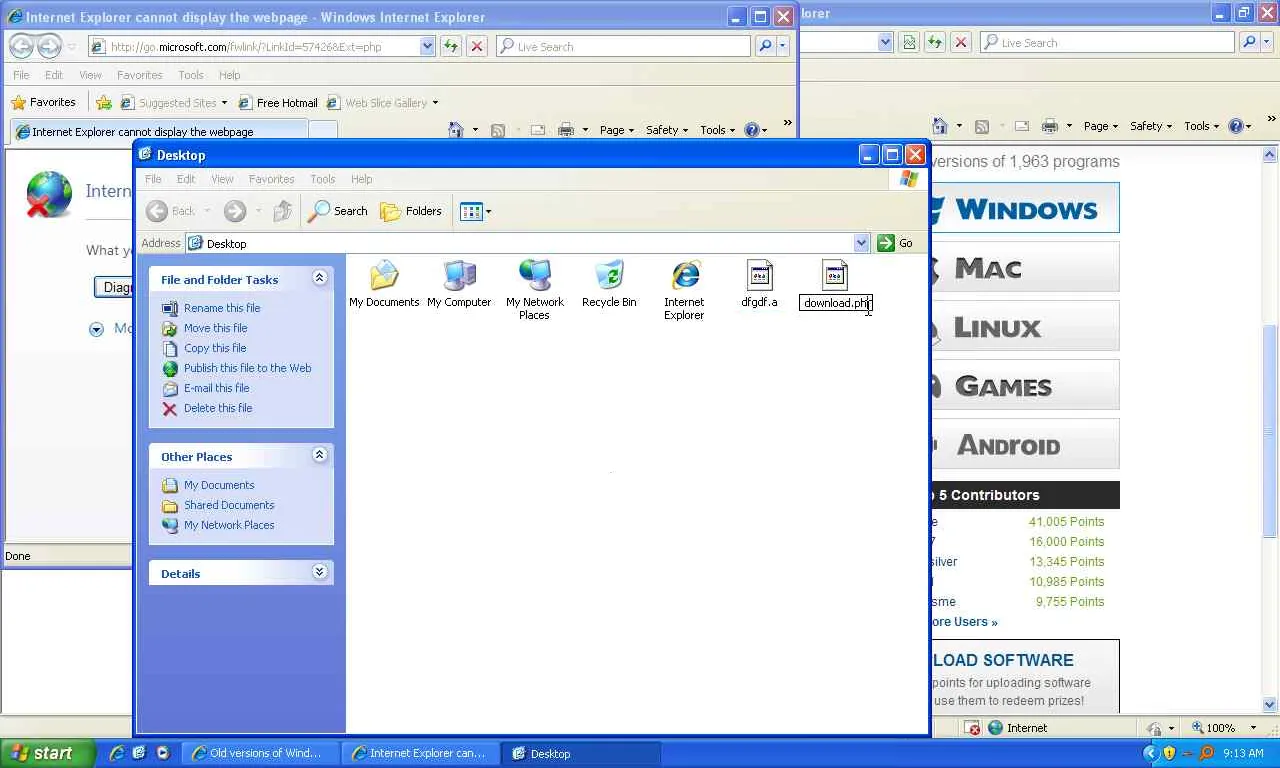Viewport: 1280px width, 768px height.
Task: Open My Documents icon in Desktop window
Action: click(x=384, y=275)
